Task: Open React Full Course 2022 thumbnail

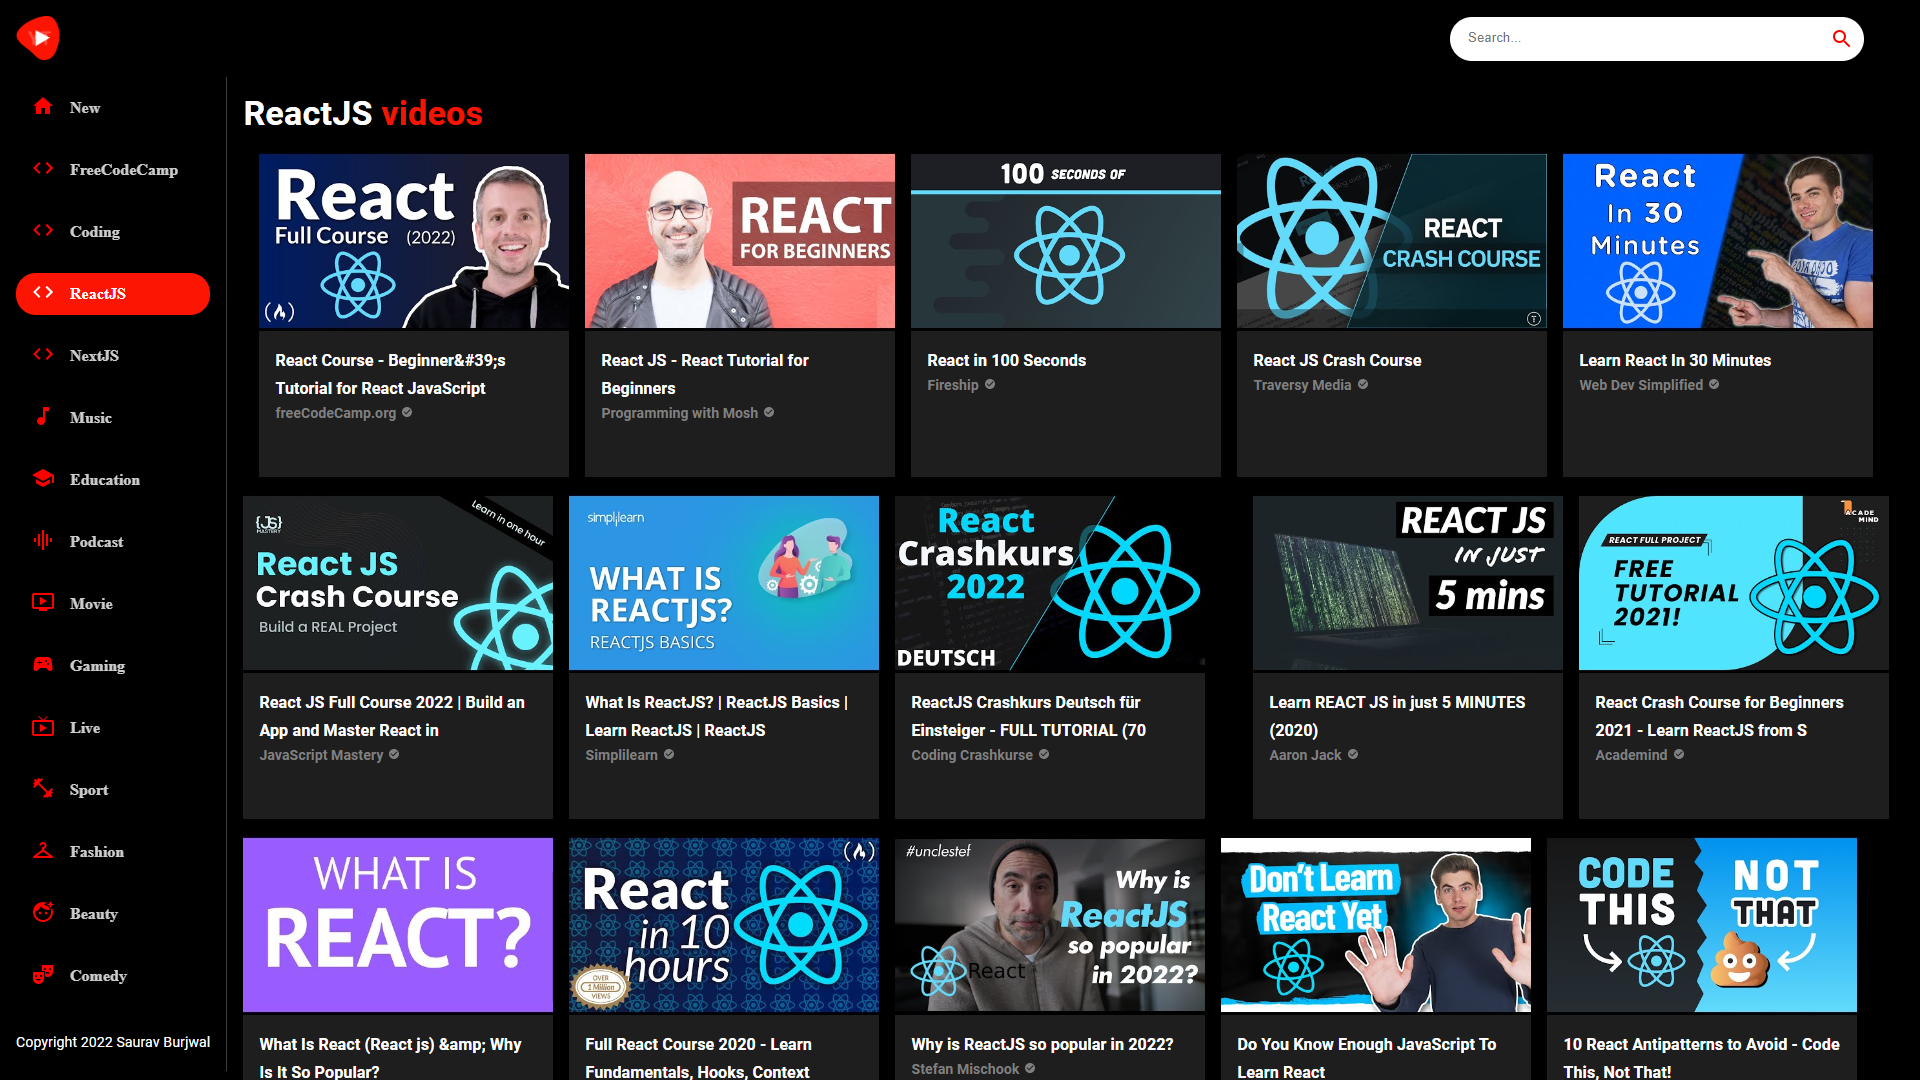Action: pyautogui.click(x=414, y=241)
